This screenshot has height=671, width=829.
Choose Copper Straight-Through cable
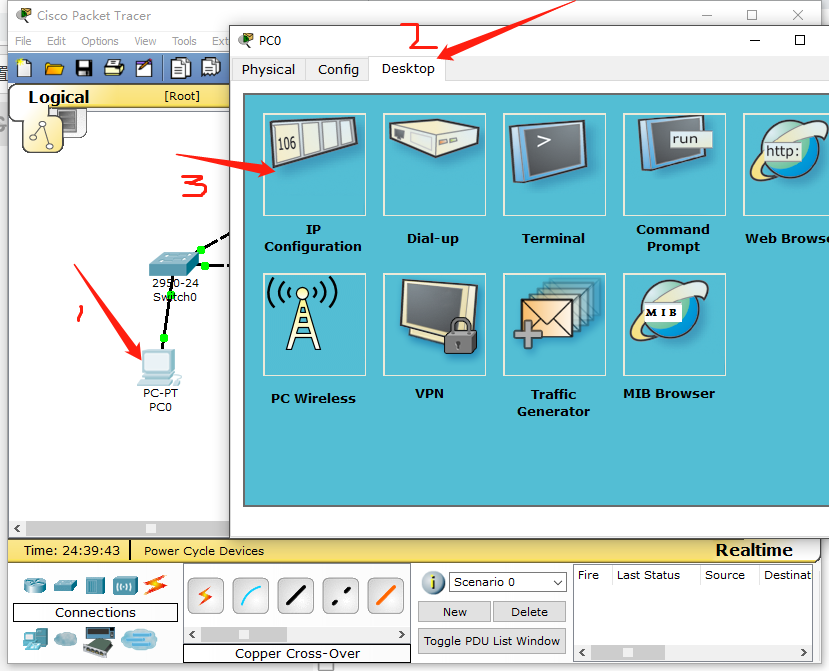296,596
